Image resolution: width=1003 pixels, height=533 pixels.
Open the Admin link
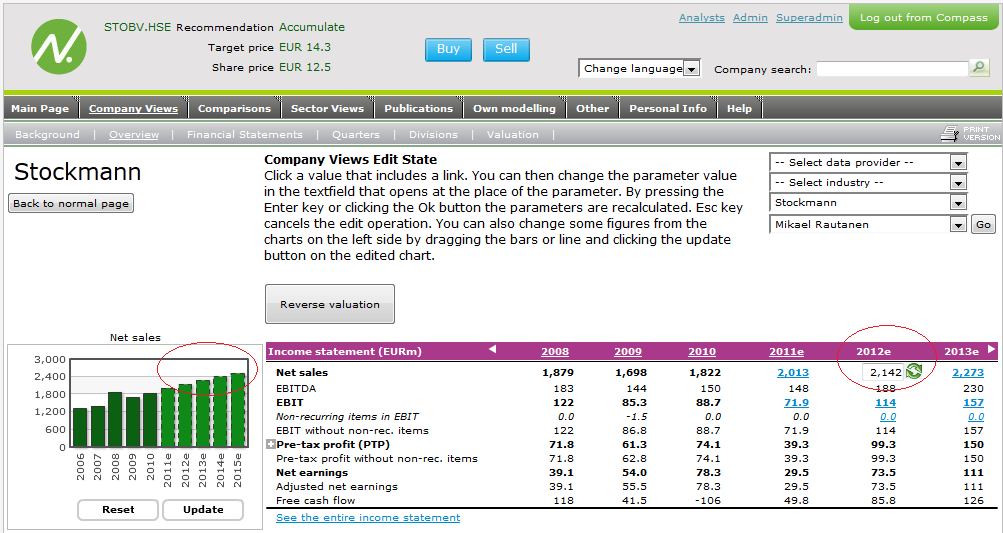tap(750, 17)
